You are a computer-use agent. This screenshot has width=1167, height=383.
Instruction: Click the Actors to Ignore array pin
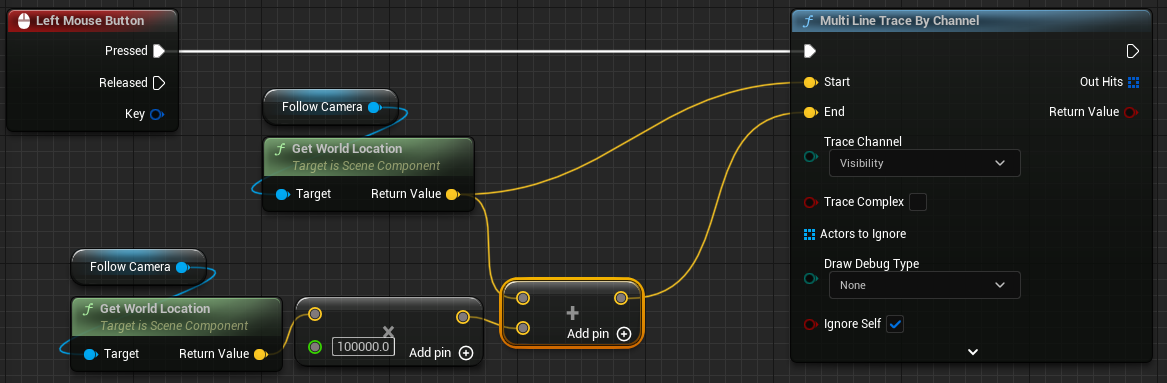pyautogui.click(x=810, y=234)
